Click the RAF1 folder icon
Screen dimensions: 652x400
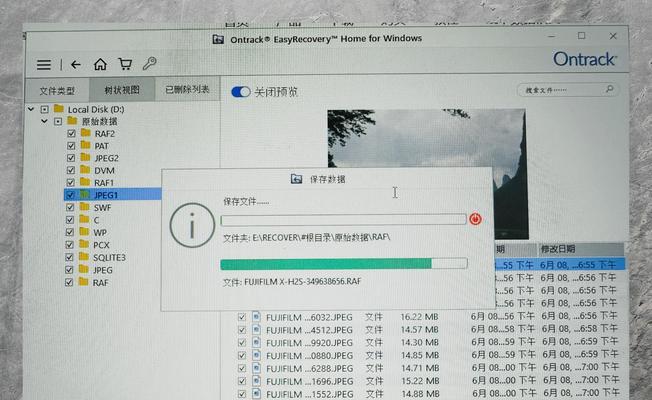[x=85, y=182]
